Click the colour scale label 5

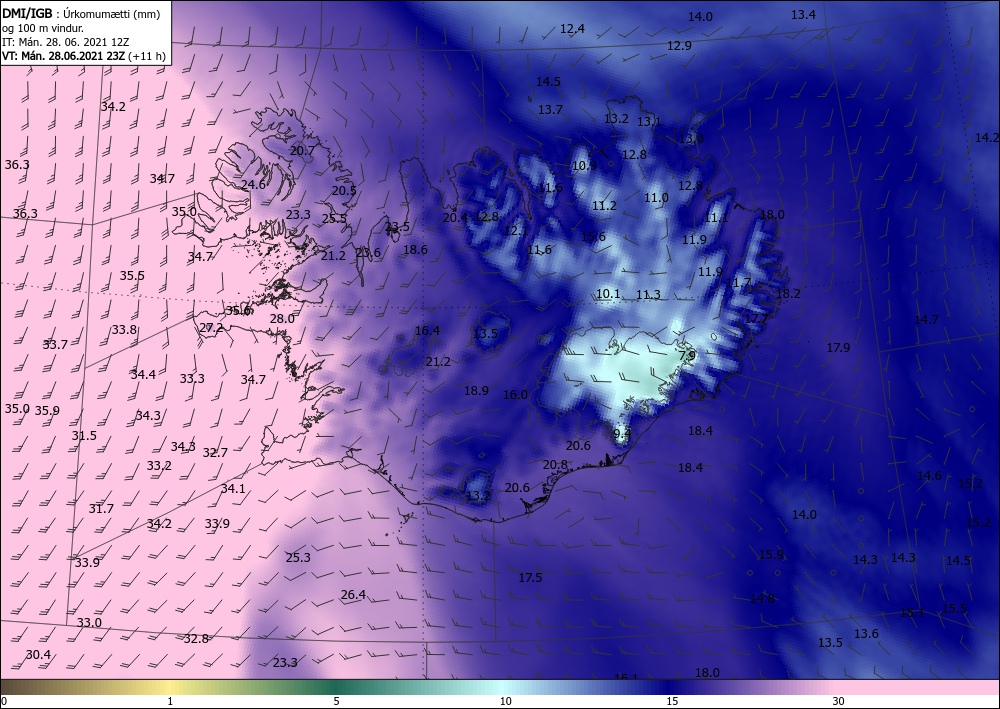[x=336, y=702]
